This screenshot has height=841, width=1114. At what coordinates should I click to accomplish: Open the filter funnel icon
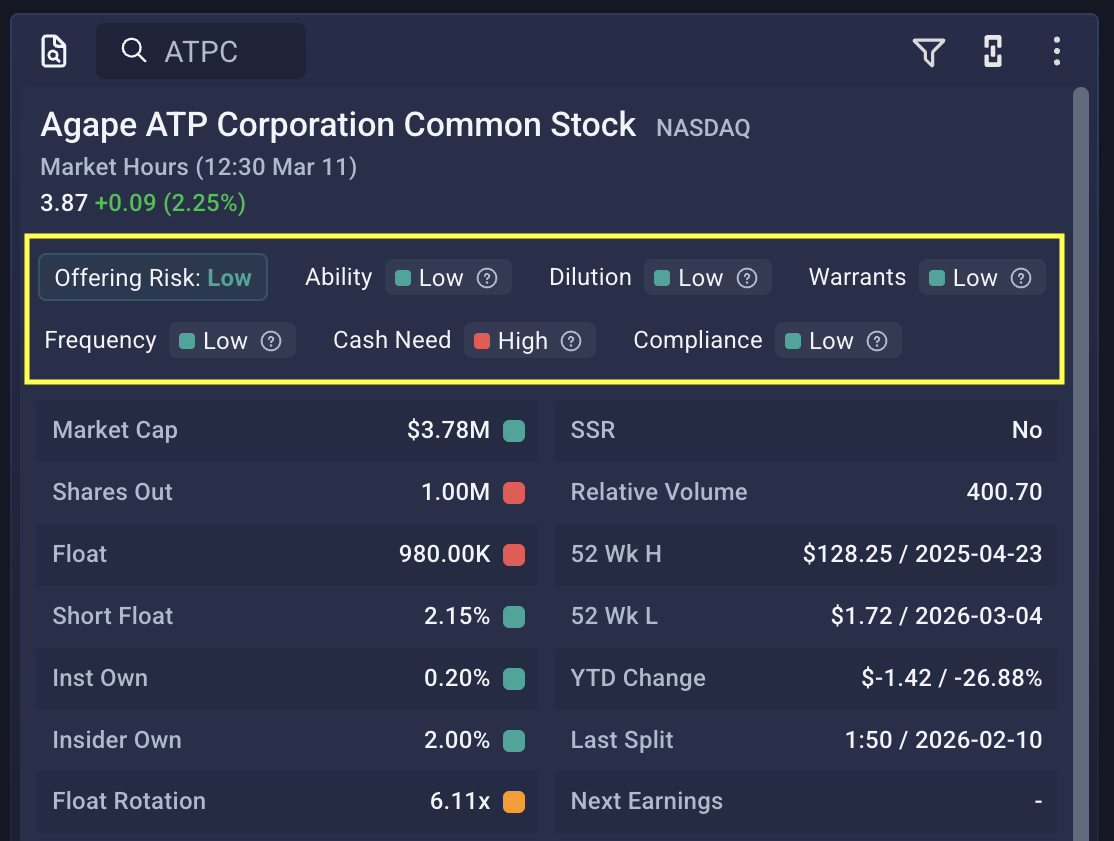tap(929, 52)
